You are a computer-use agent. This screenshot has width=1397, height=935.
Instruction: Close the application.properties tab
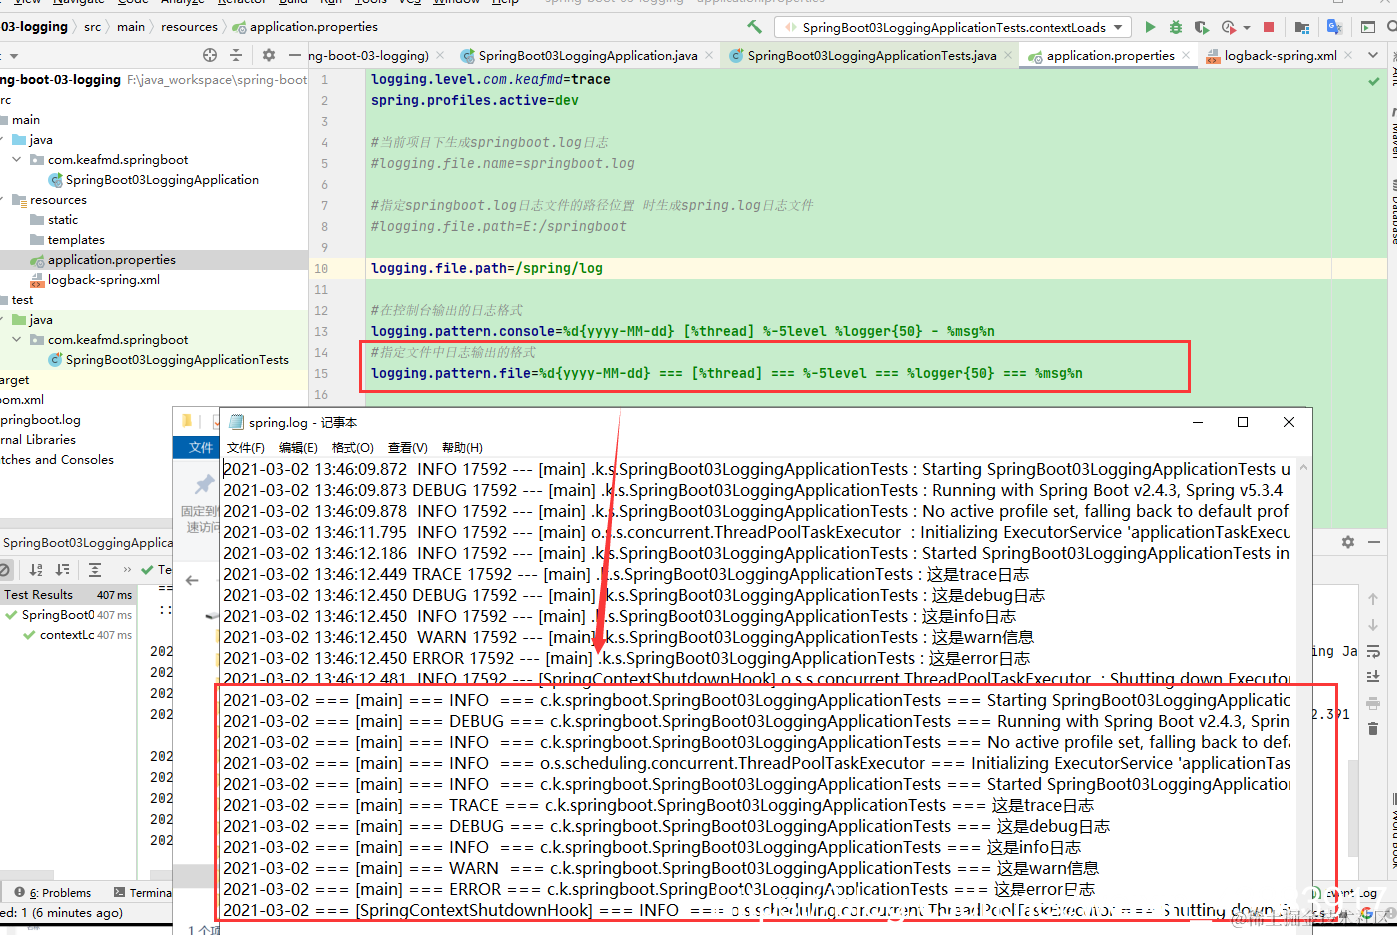(1186, 56)
